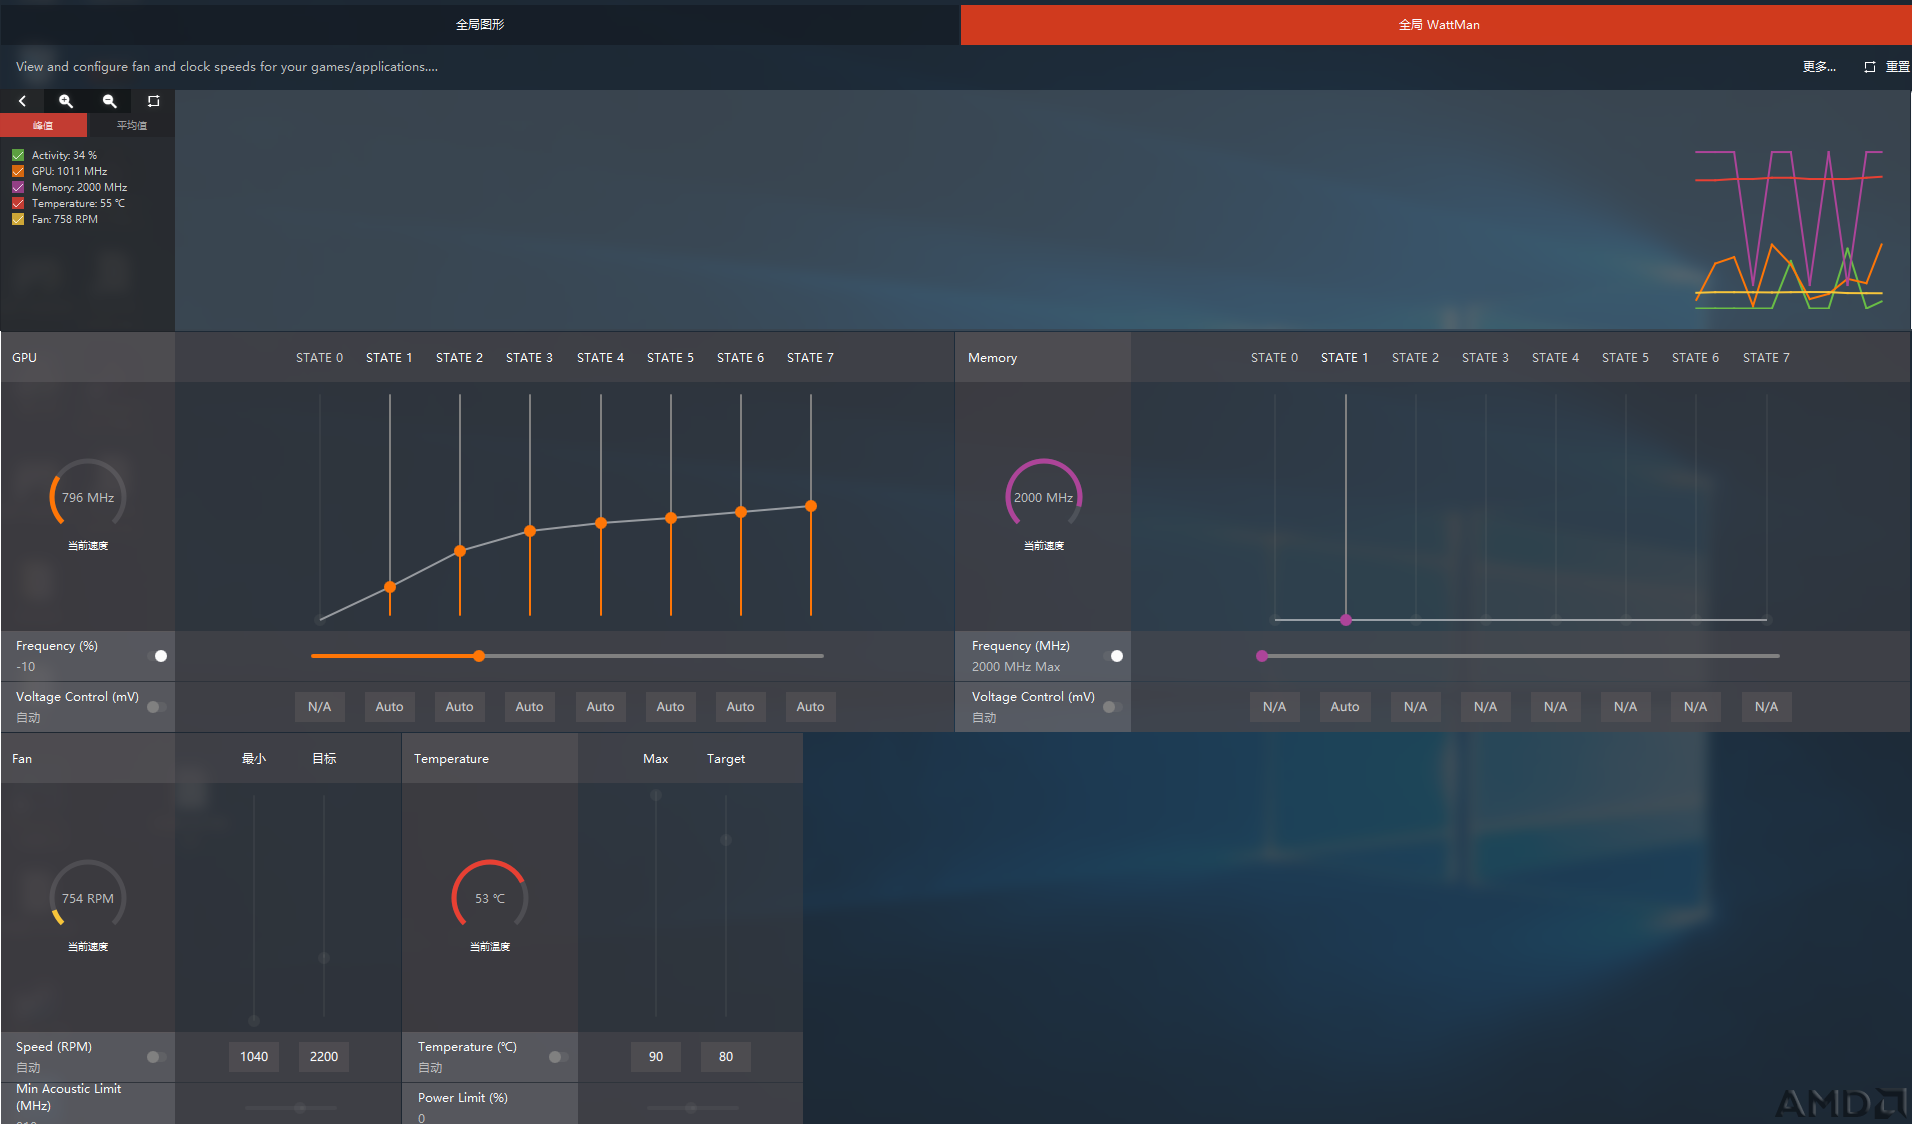Select the 平均值 average tab
Screen dimensions: 1912x1124
pos(131,125)
